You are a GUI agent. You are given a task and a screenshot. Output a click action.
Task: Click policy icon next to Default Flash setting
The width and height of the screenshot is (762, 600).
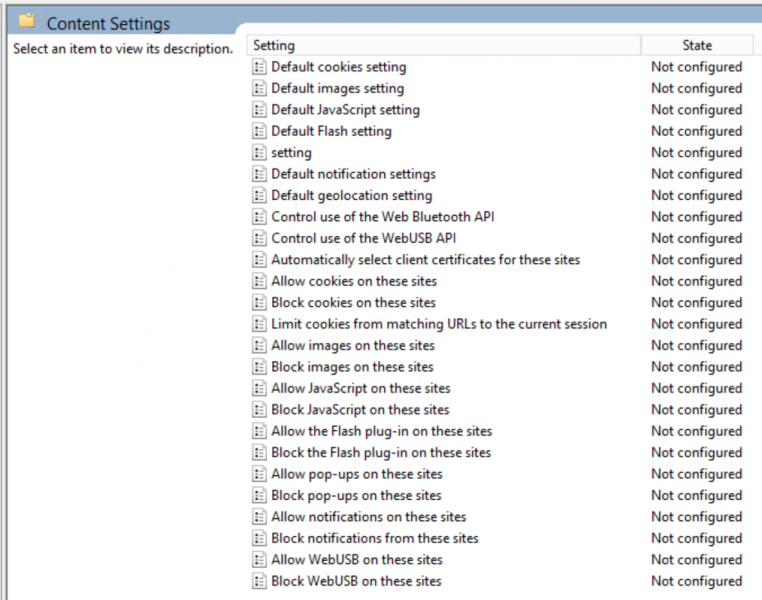(x=259, y=131)
